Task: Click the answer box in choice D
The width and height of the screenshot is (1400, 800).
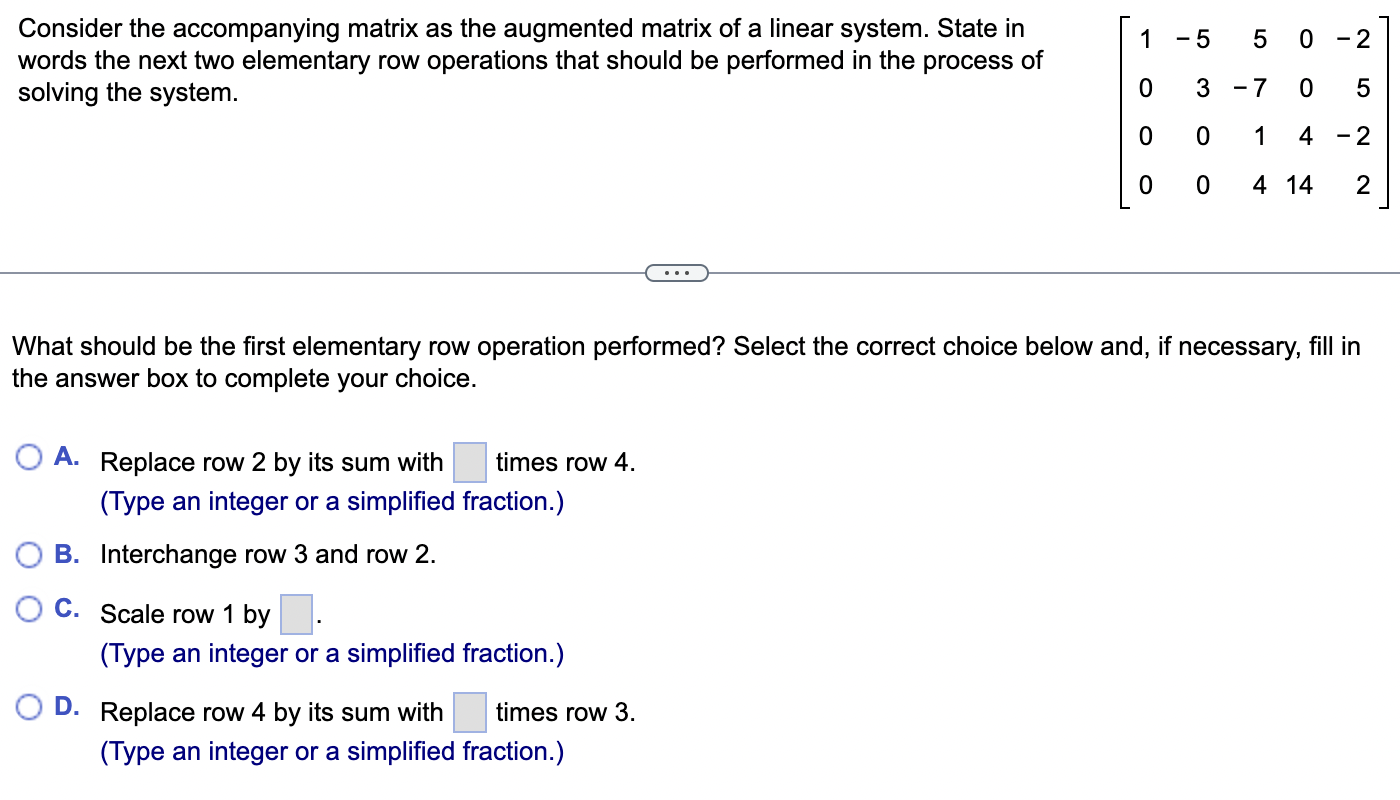Action: point(470,711)
